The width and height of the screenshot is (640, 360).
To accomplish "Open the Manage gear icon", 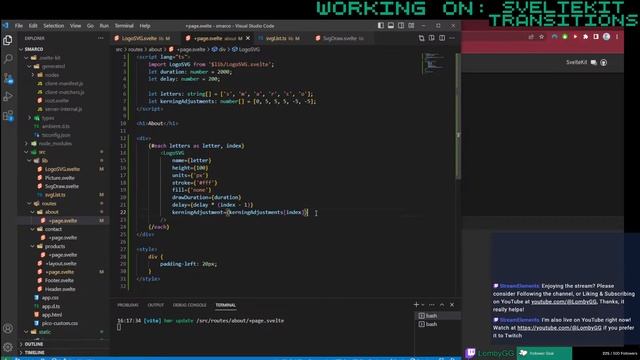I will click(8, 347).
